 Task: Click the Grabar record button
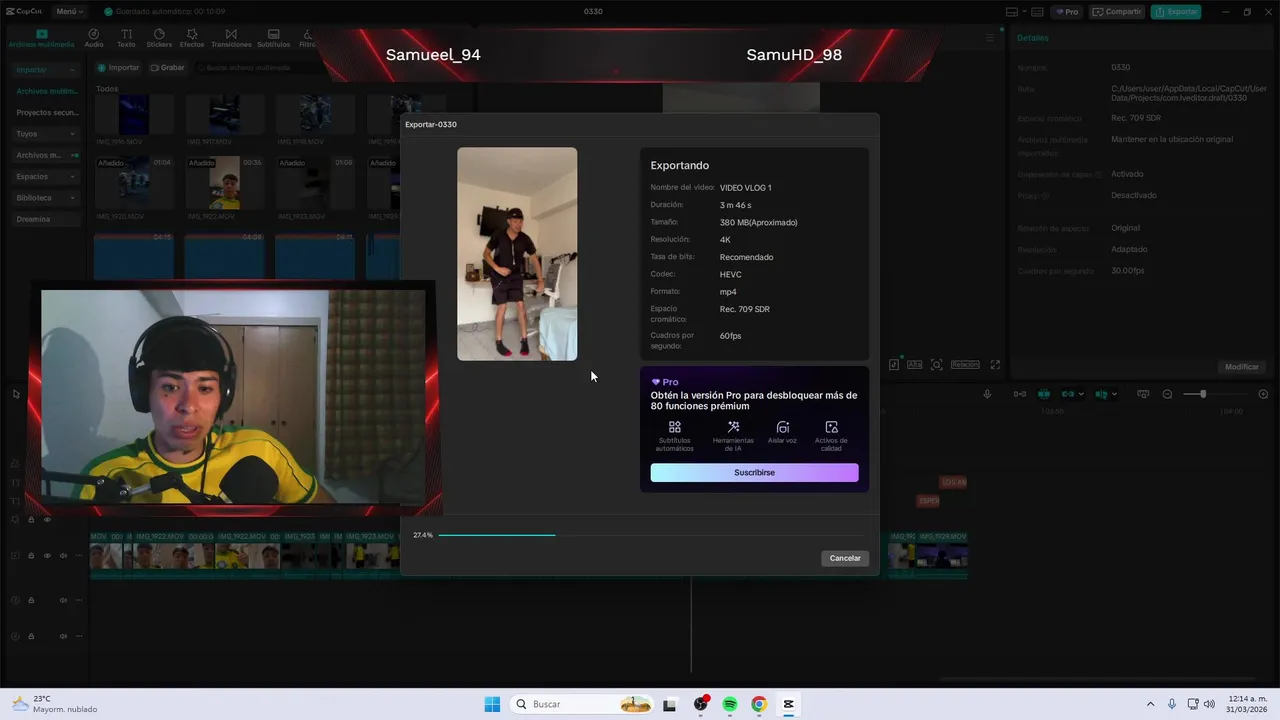coord(168,68)
